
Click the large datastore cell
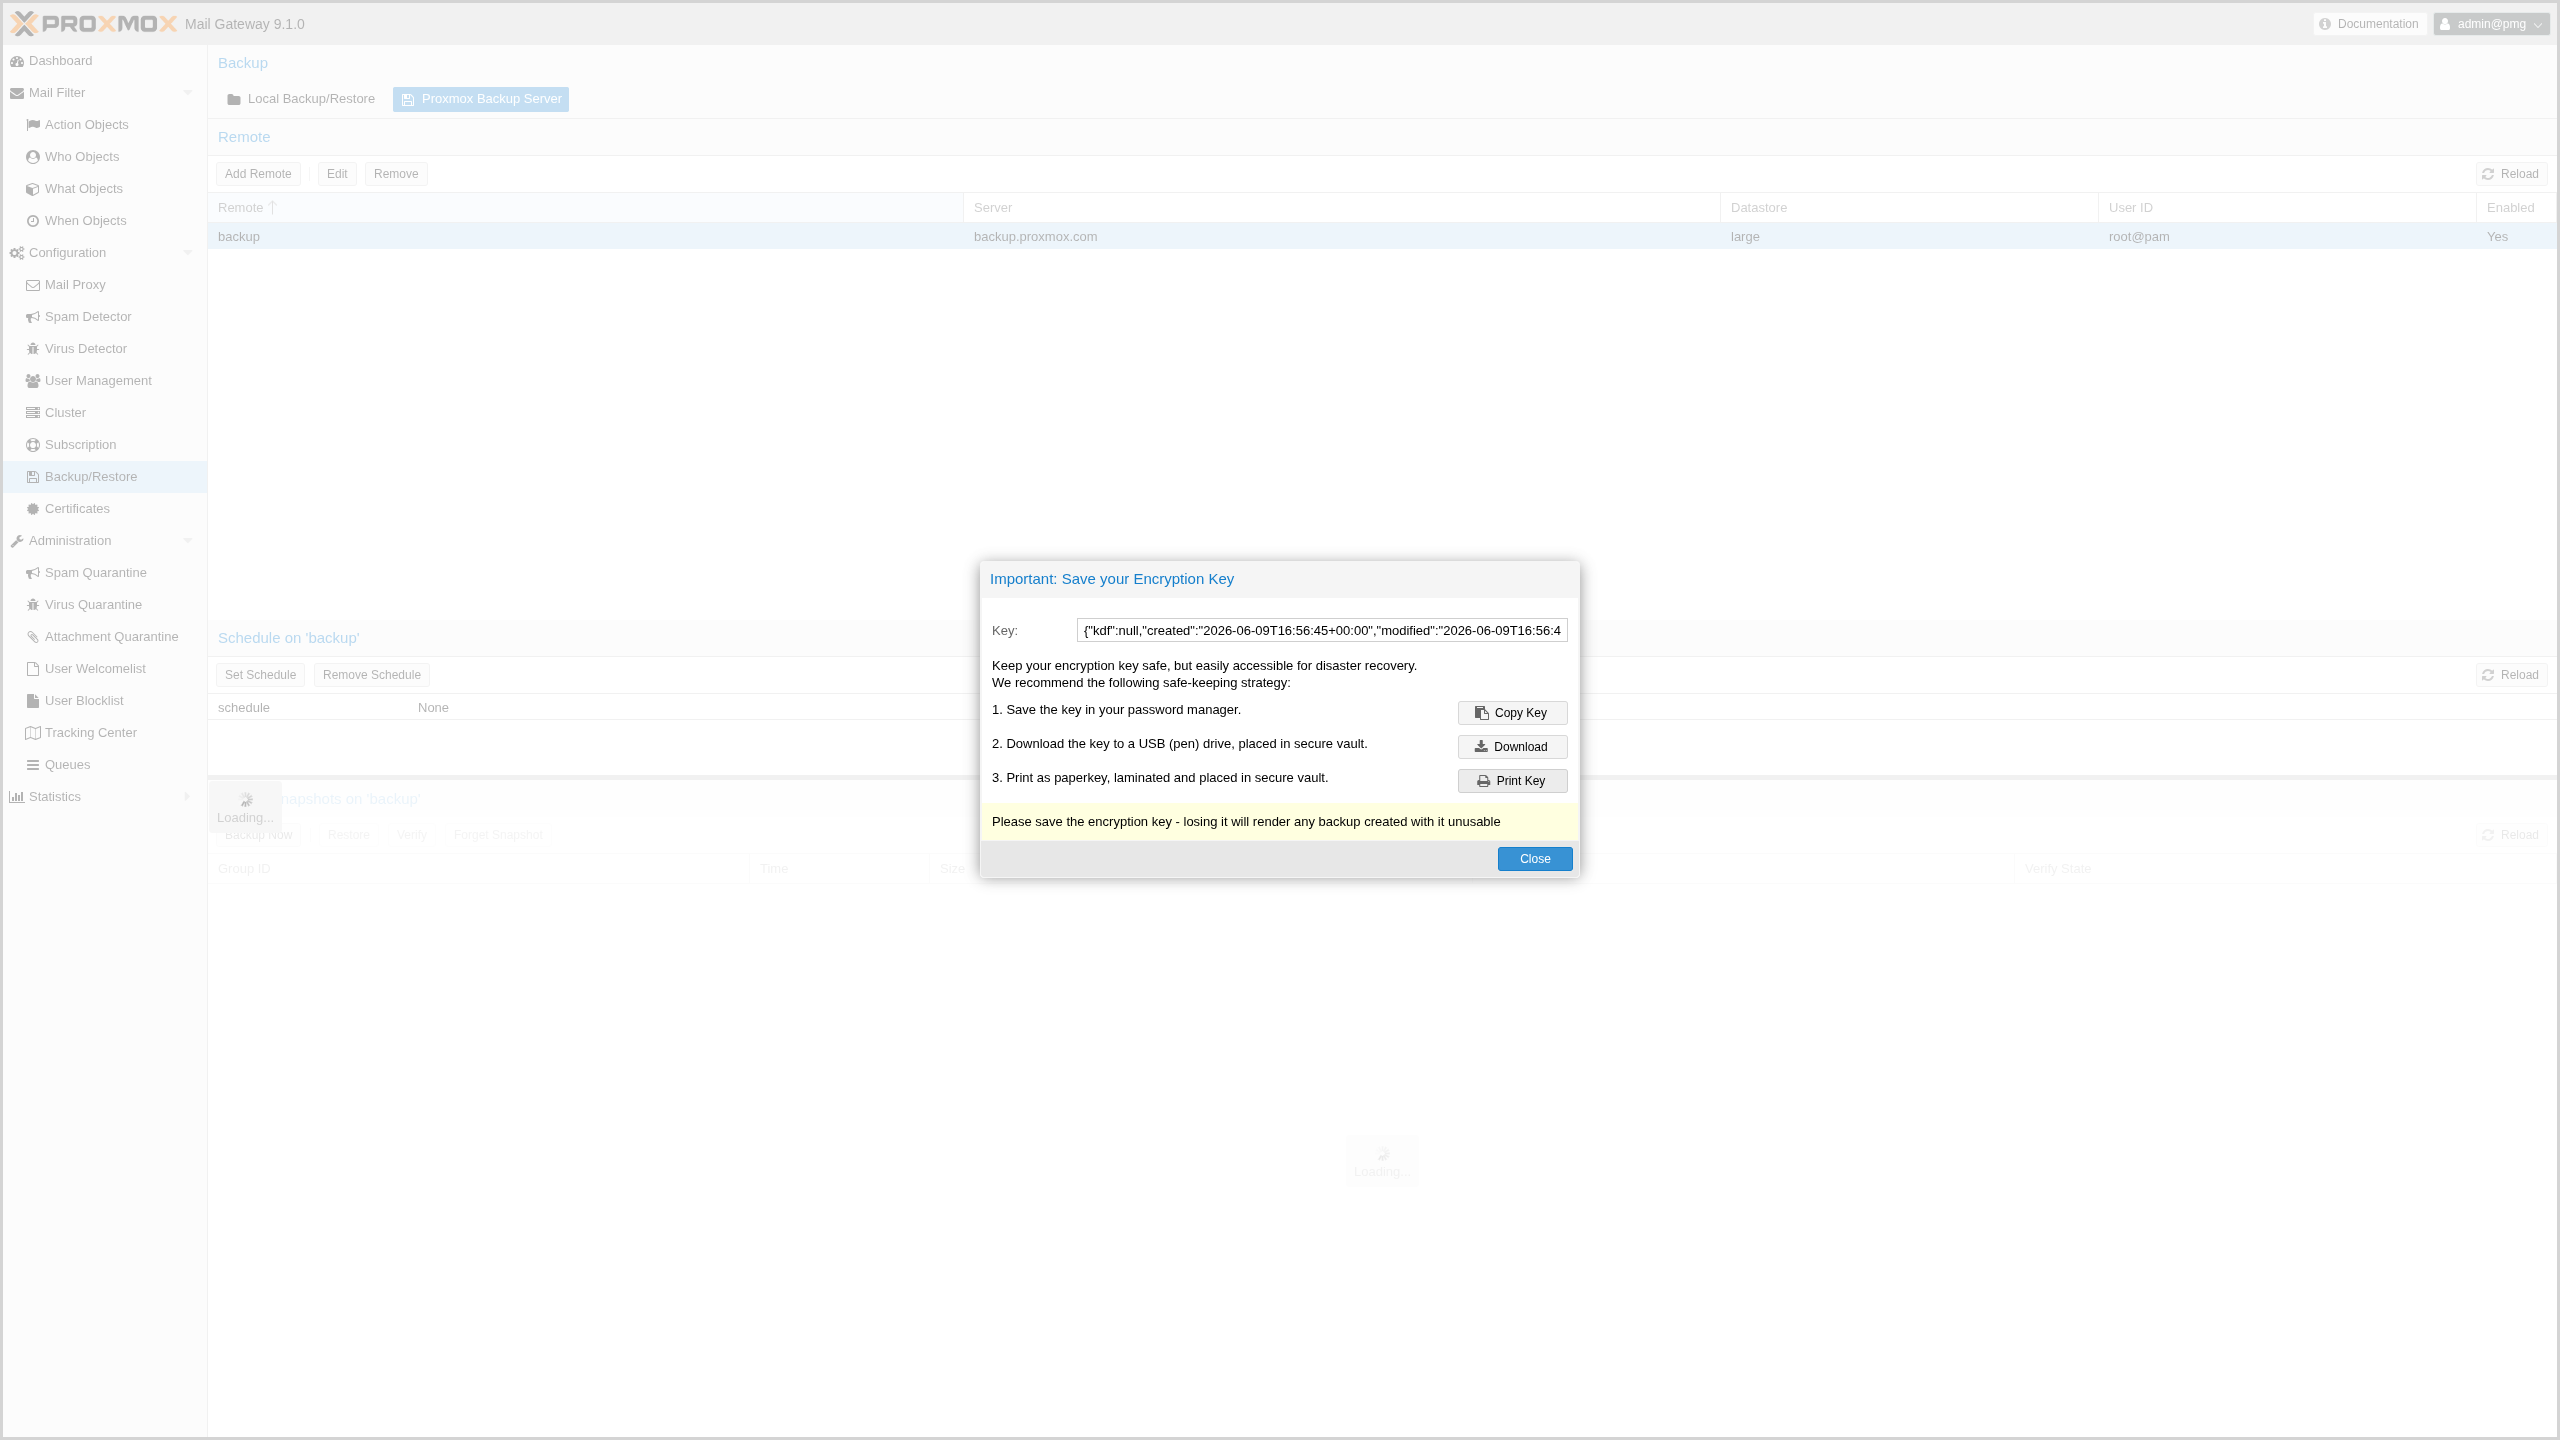click(x=1909, y=237)
